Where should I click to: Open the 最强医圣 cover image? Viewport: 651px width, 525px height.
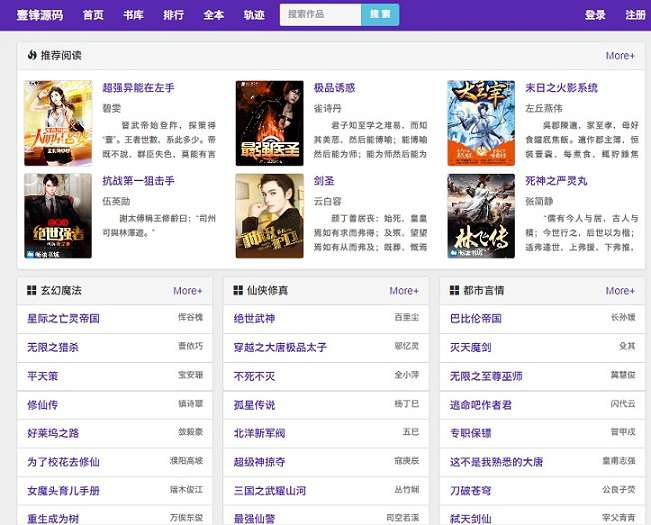point(269,123)
